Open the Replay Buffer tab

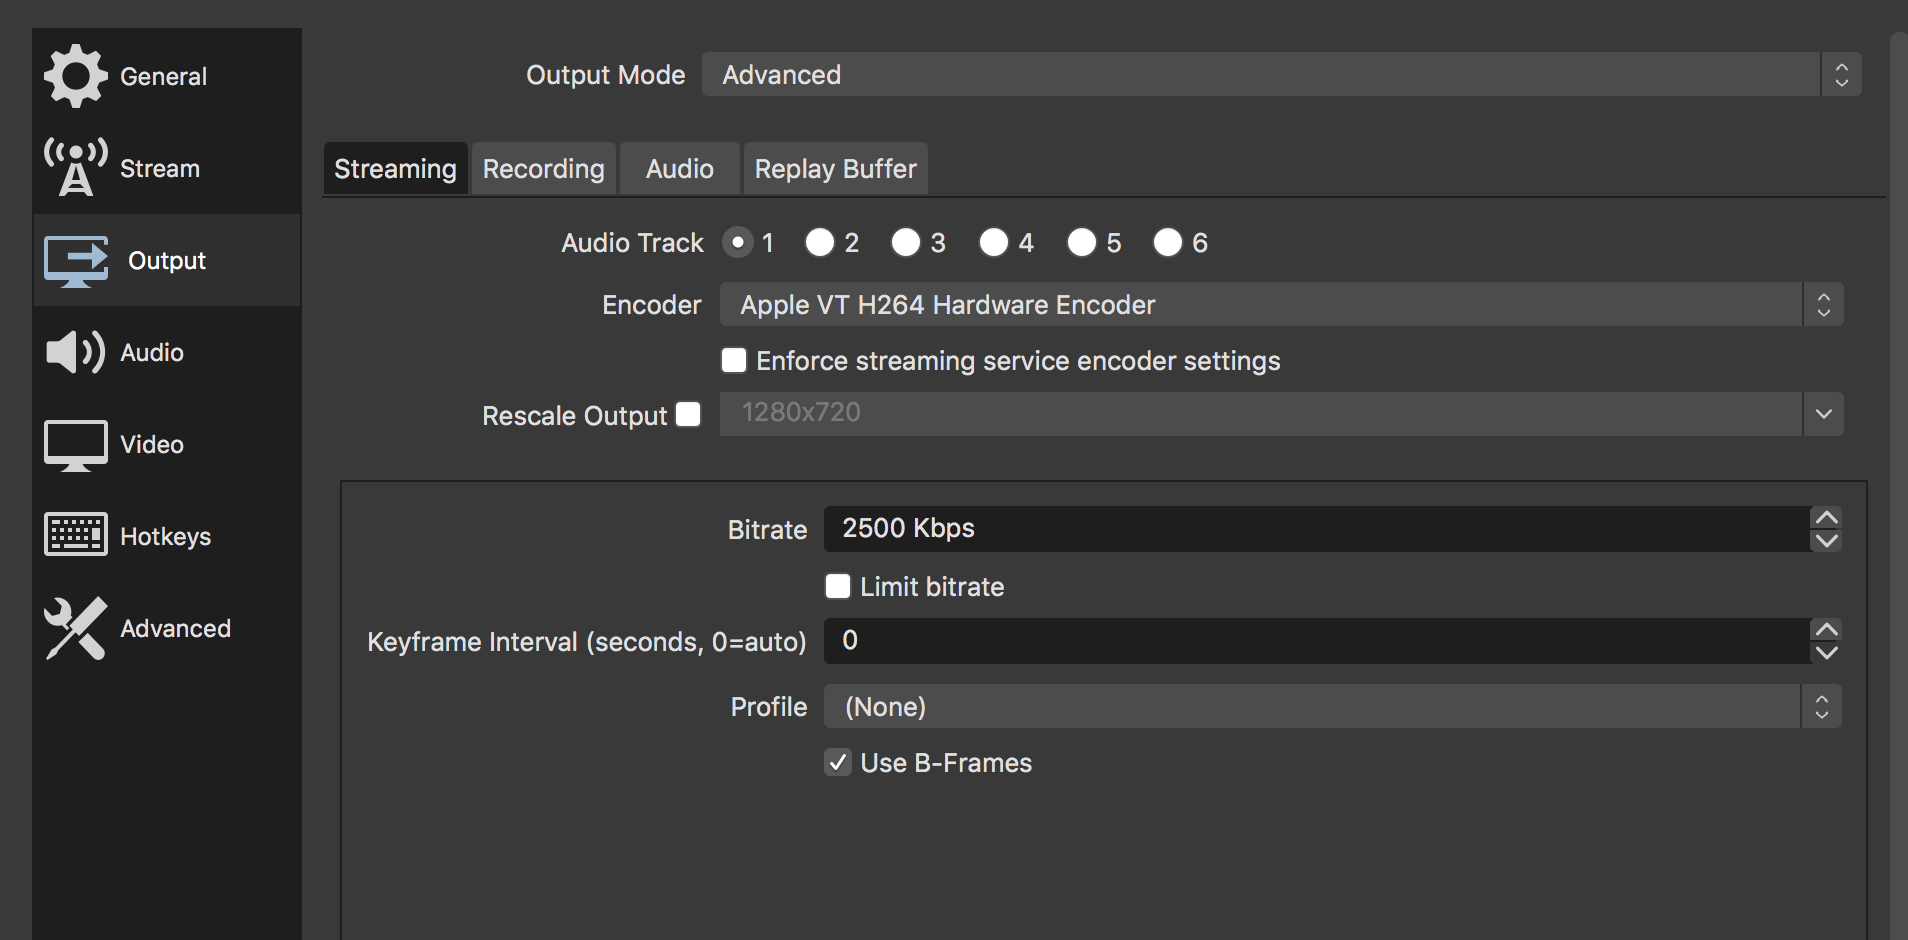click(x=835, y=169)
